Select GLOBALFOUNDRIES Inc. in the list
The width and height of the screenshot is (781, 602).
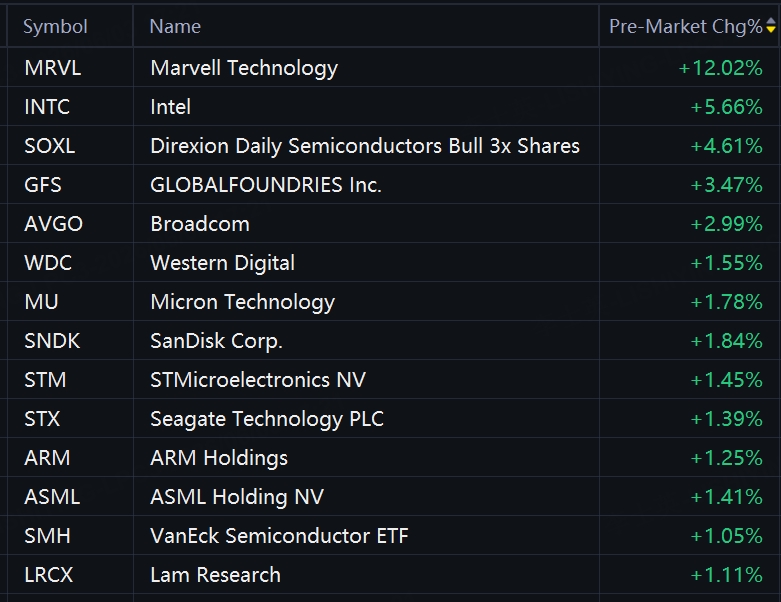pyautogui.click(x=266, y=185)
